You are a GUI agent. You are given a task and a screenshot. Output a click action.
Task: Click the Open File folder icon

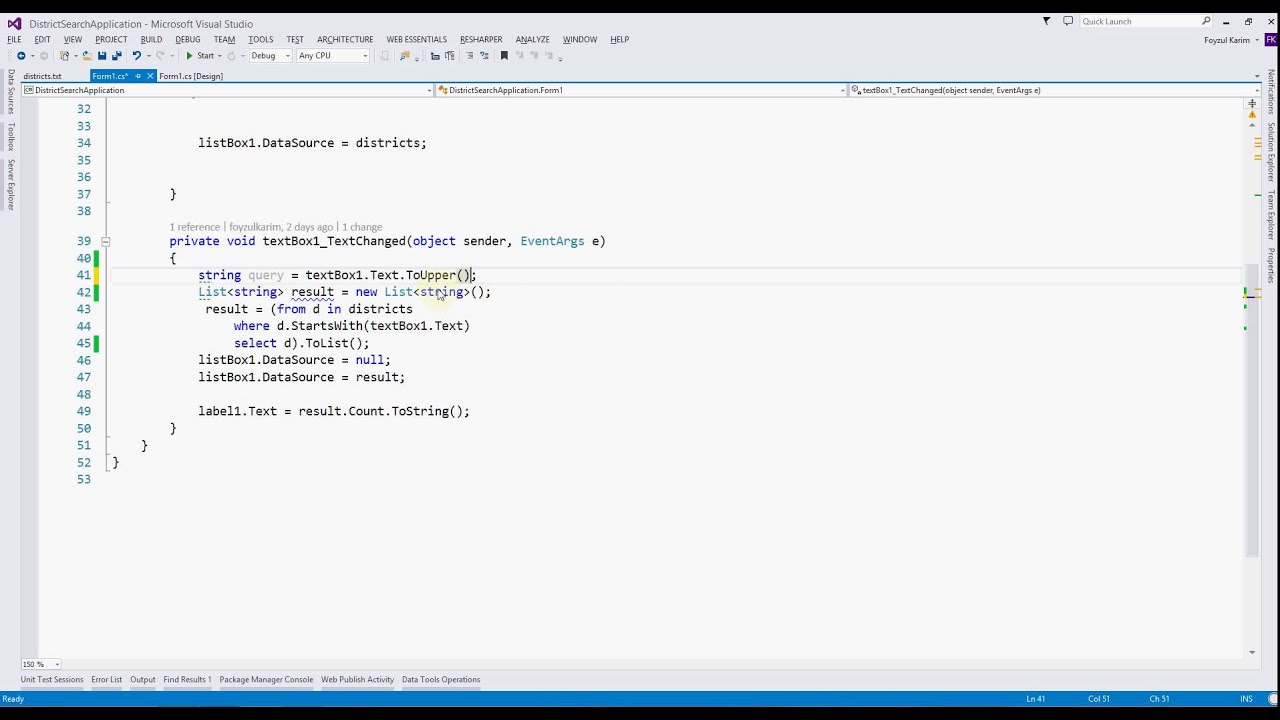coord(87,56)
